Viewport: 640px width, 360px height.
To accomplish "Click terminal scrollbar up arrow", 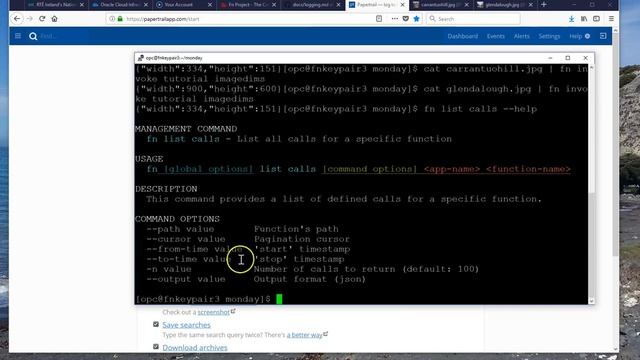I will (591, 68).
